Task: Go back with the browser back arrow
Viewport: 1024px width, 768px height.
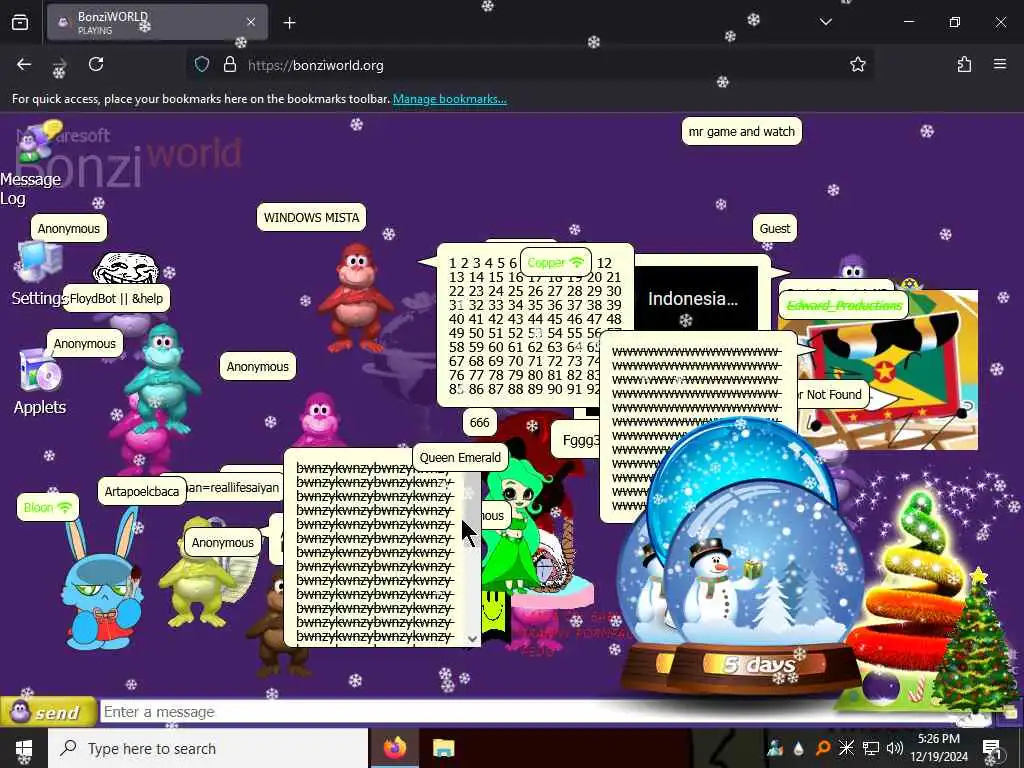Action: tap(24, 64)
